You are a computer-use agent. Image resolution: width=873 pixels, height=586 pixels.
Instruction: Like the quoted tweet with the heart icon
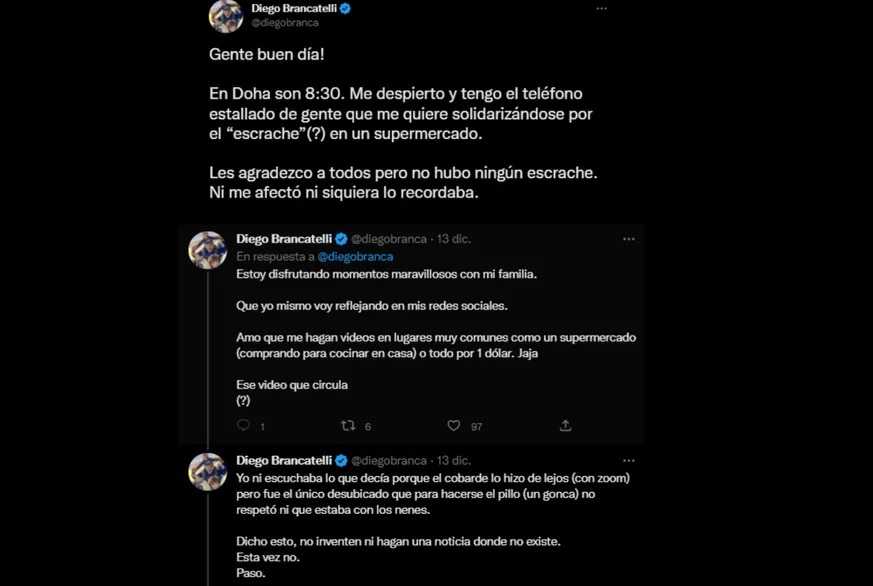click(452, 425)
